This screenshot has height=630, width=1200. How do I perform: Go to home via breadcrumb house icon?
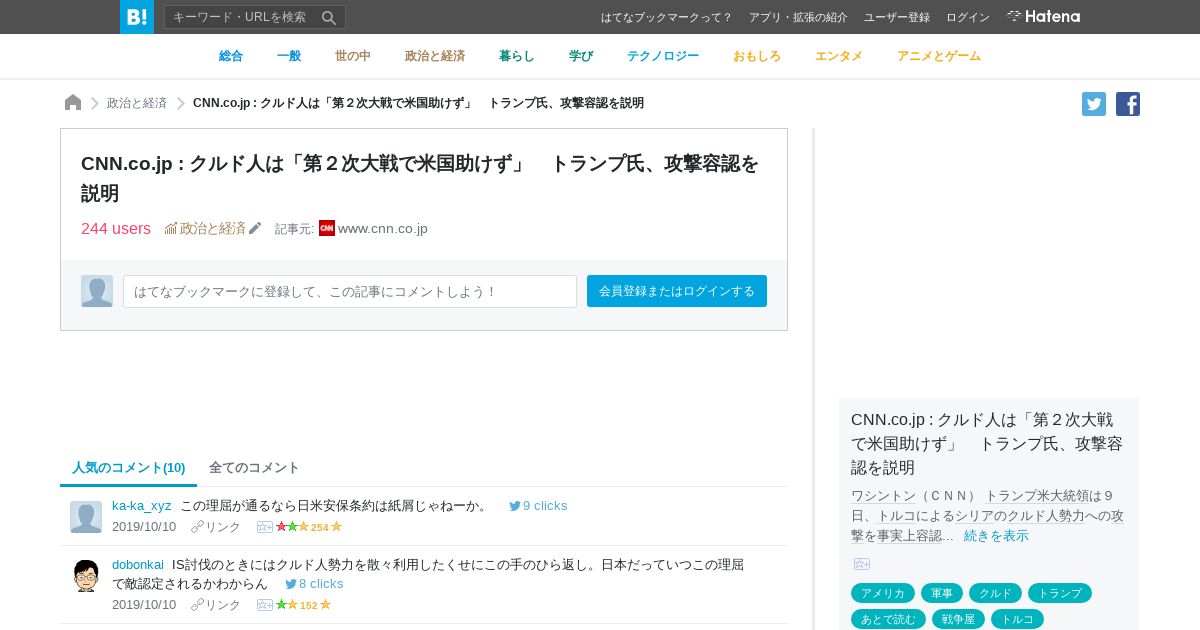coord(73,103)
